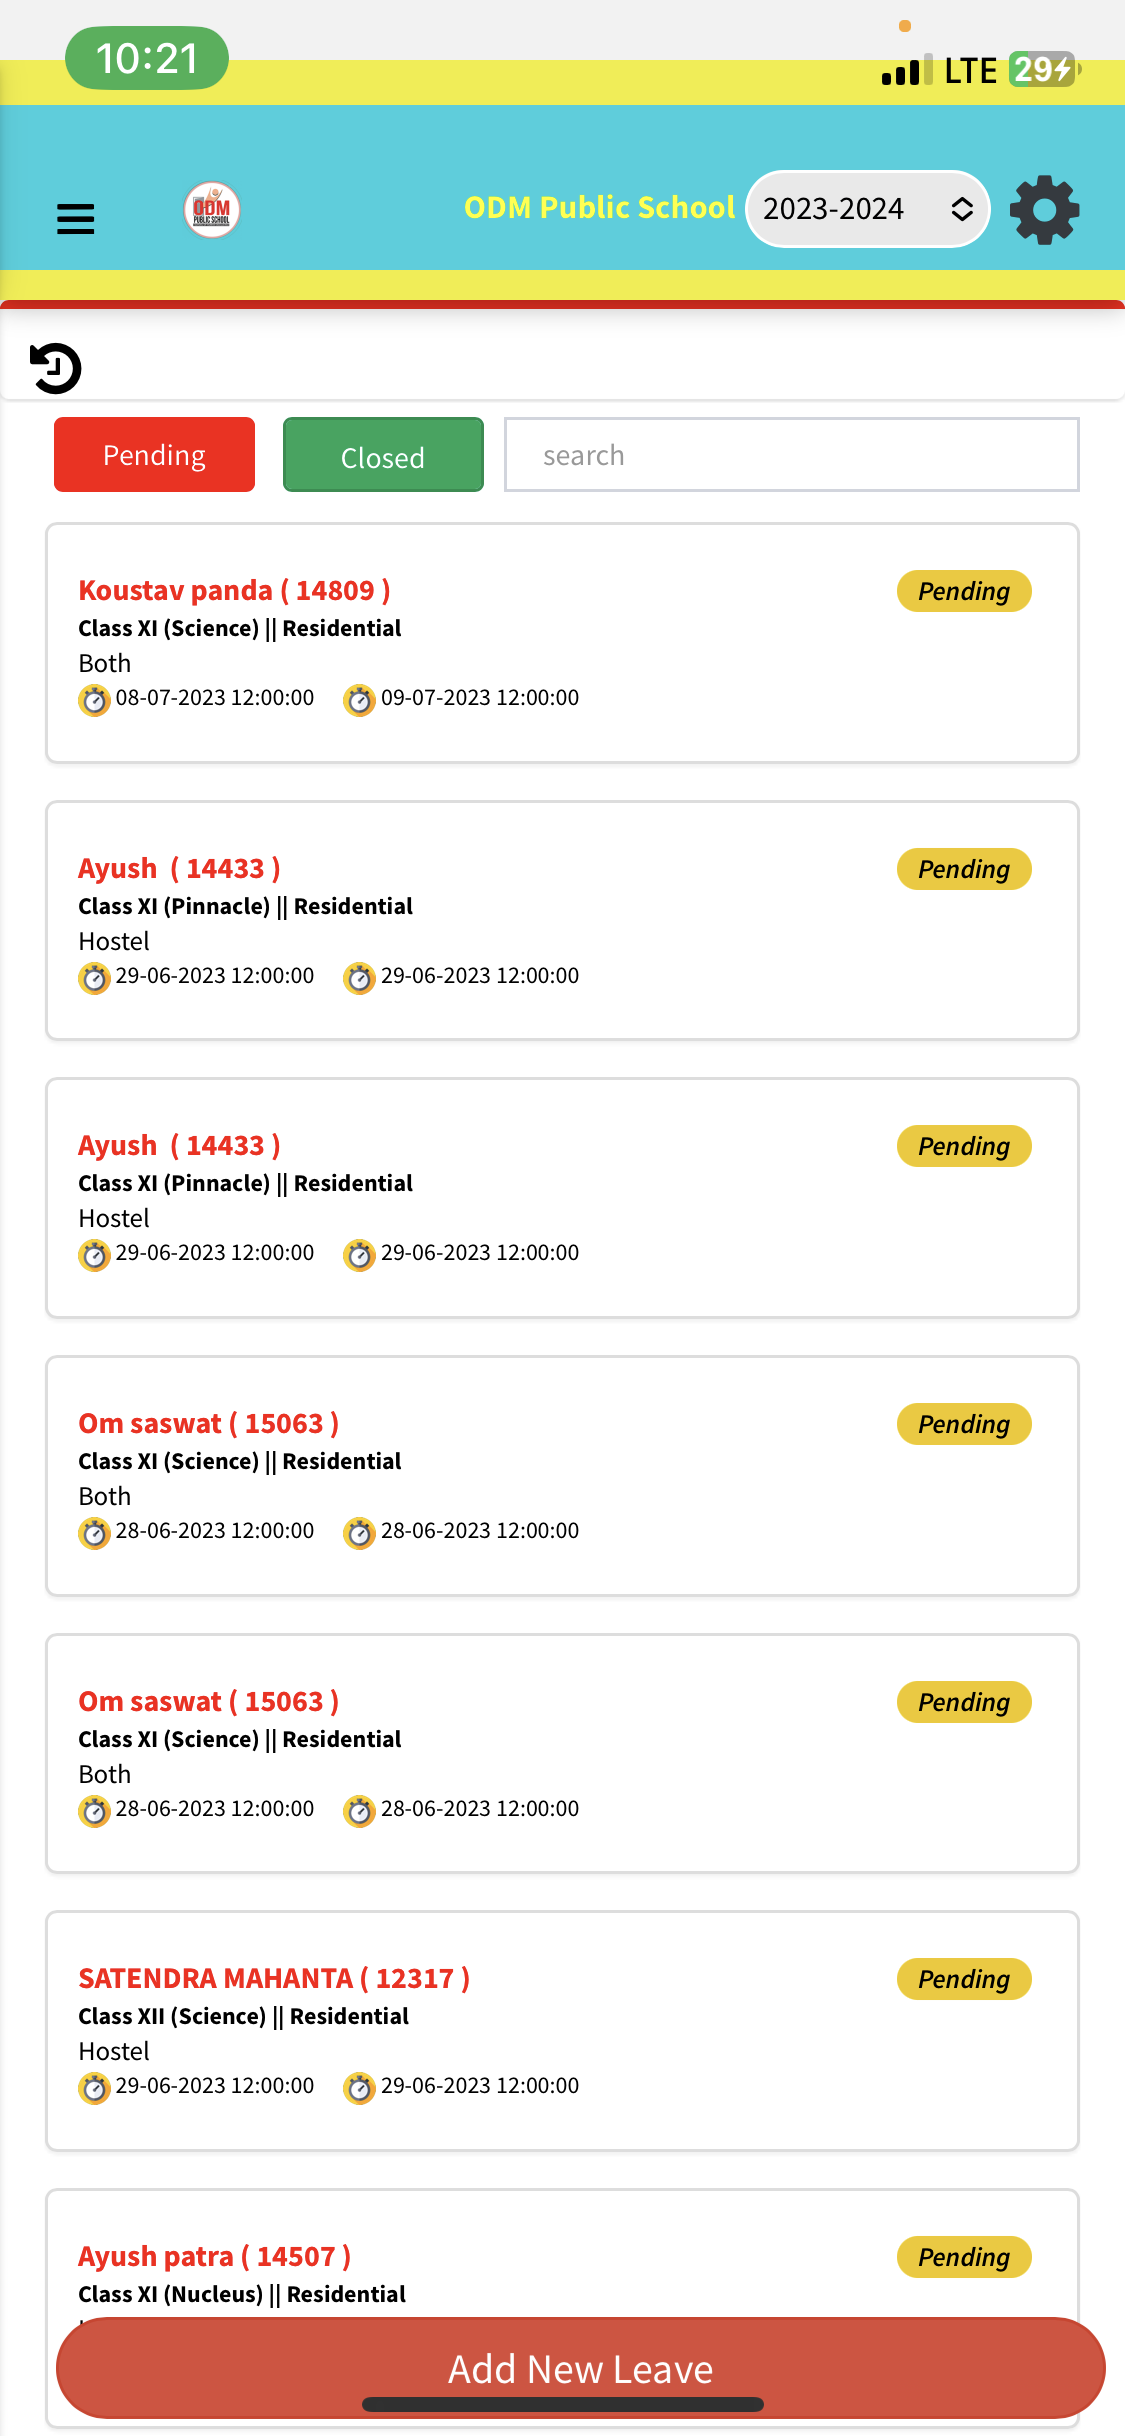Tap start-time clock icon on SATENDRA MAHANTA's leave

[95, 2088]
